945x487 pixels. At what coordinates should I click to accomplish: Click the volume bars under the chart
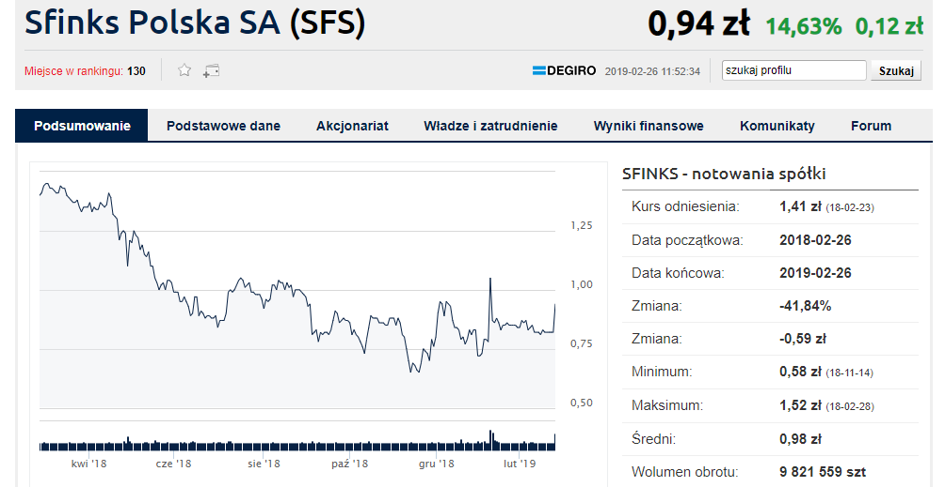tap(297, 445)
